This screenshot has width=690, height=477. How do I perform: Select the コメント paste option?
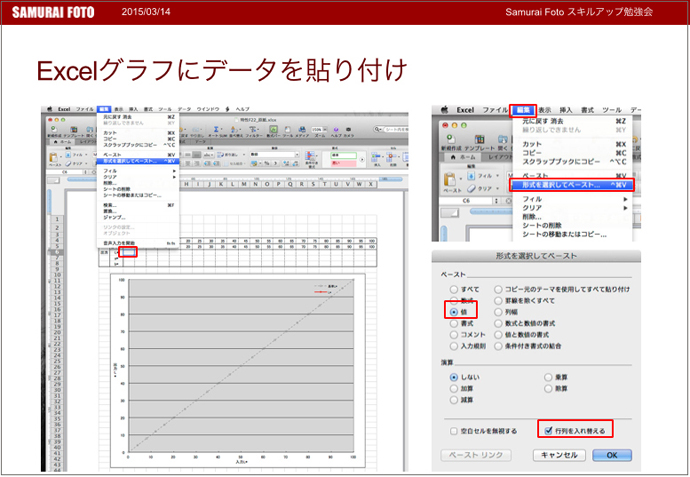[x=454, y=335]
